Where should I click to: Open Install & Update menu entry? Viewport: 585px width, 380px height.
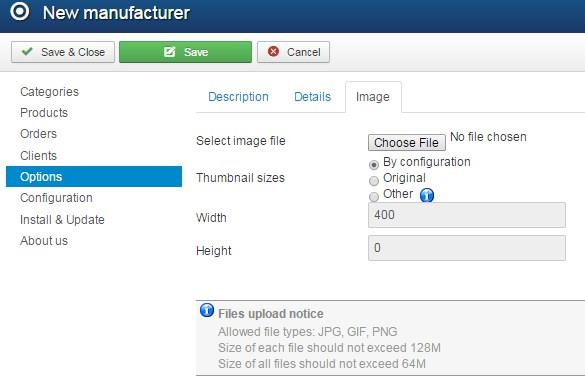tap(62, 220)
